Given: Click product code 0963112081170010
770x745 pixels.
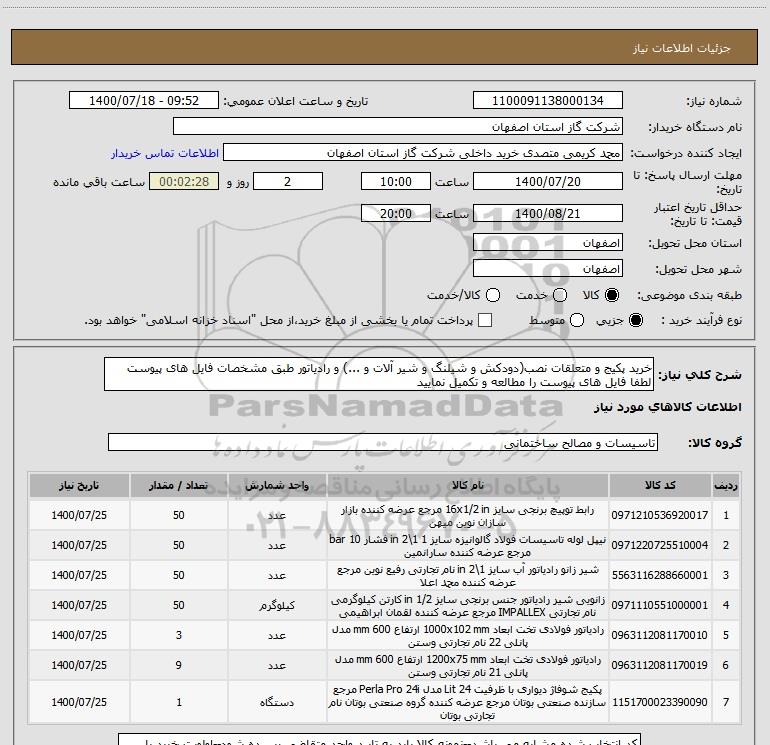Looking at the screenshot, I should click(660, 635).
